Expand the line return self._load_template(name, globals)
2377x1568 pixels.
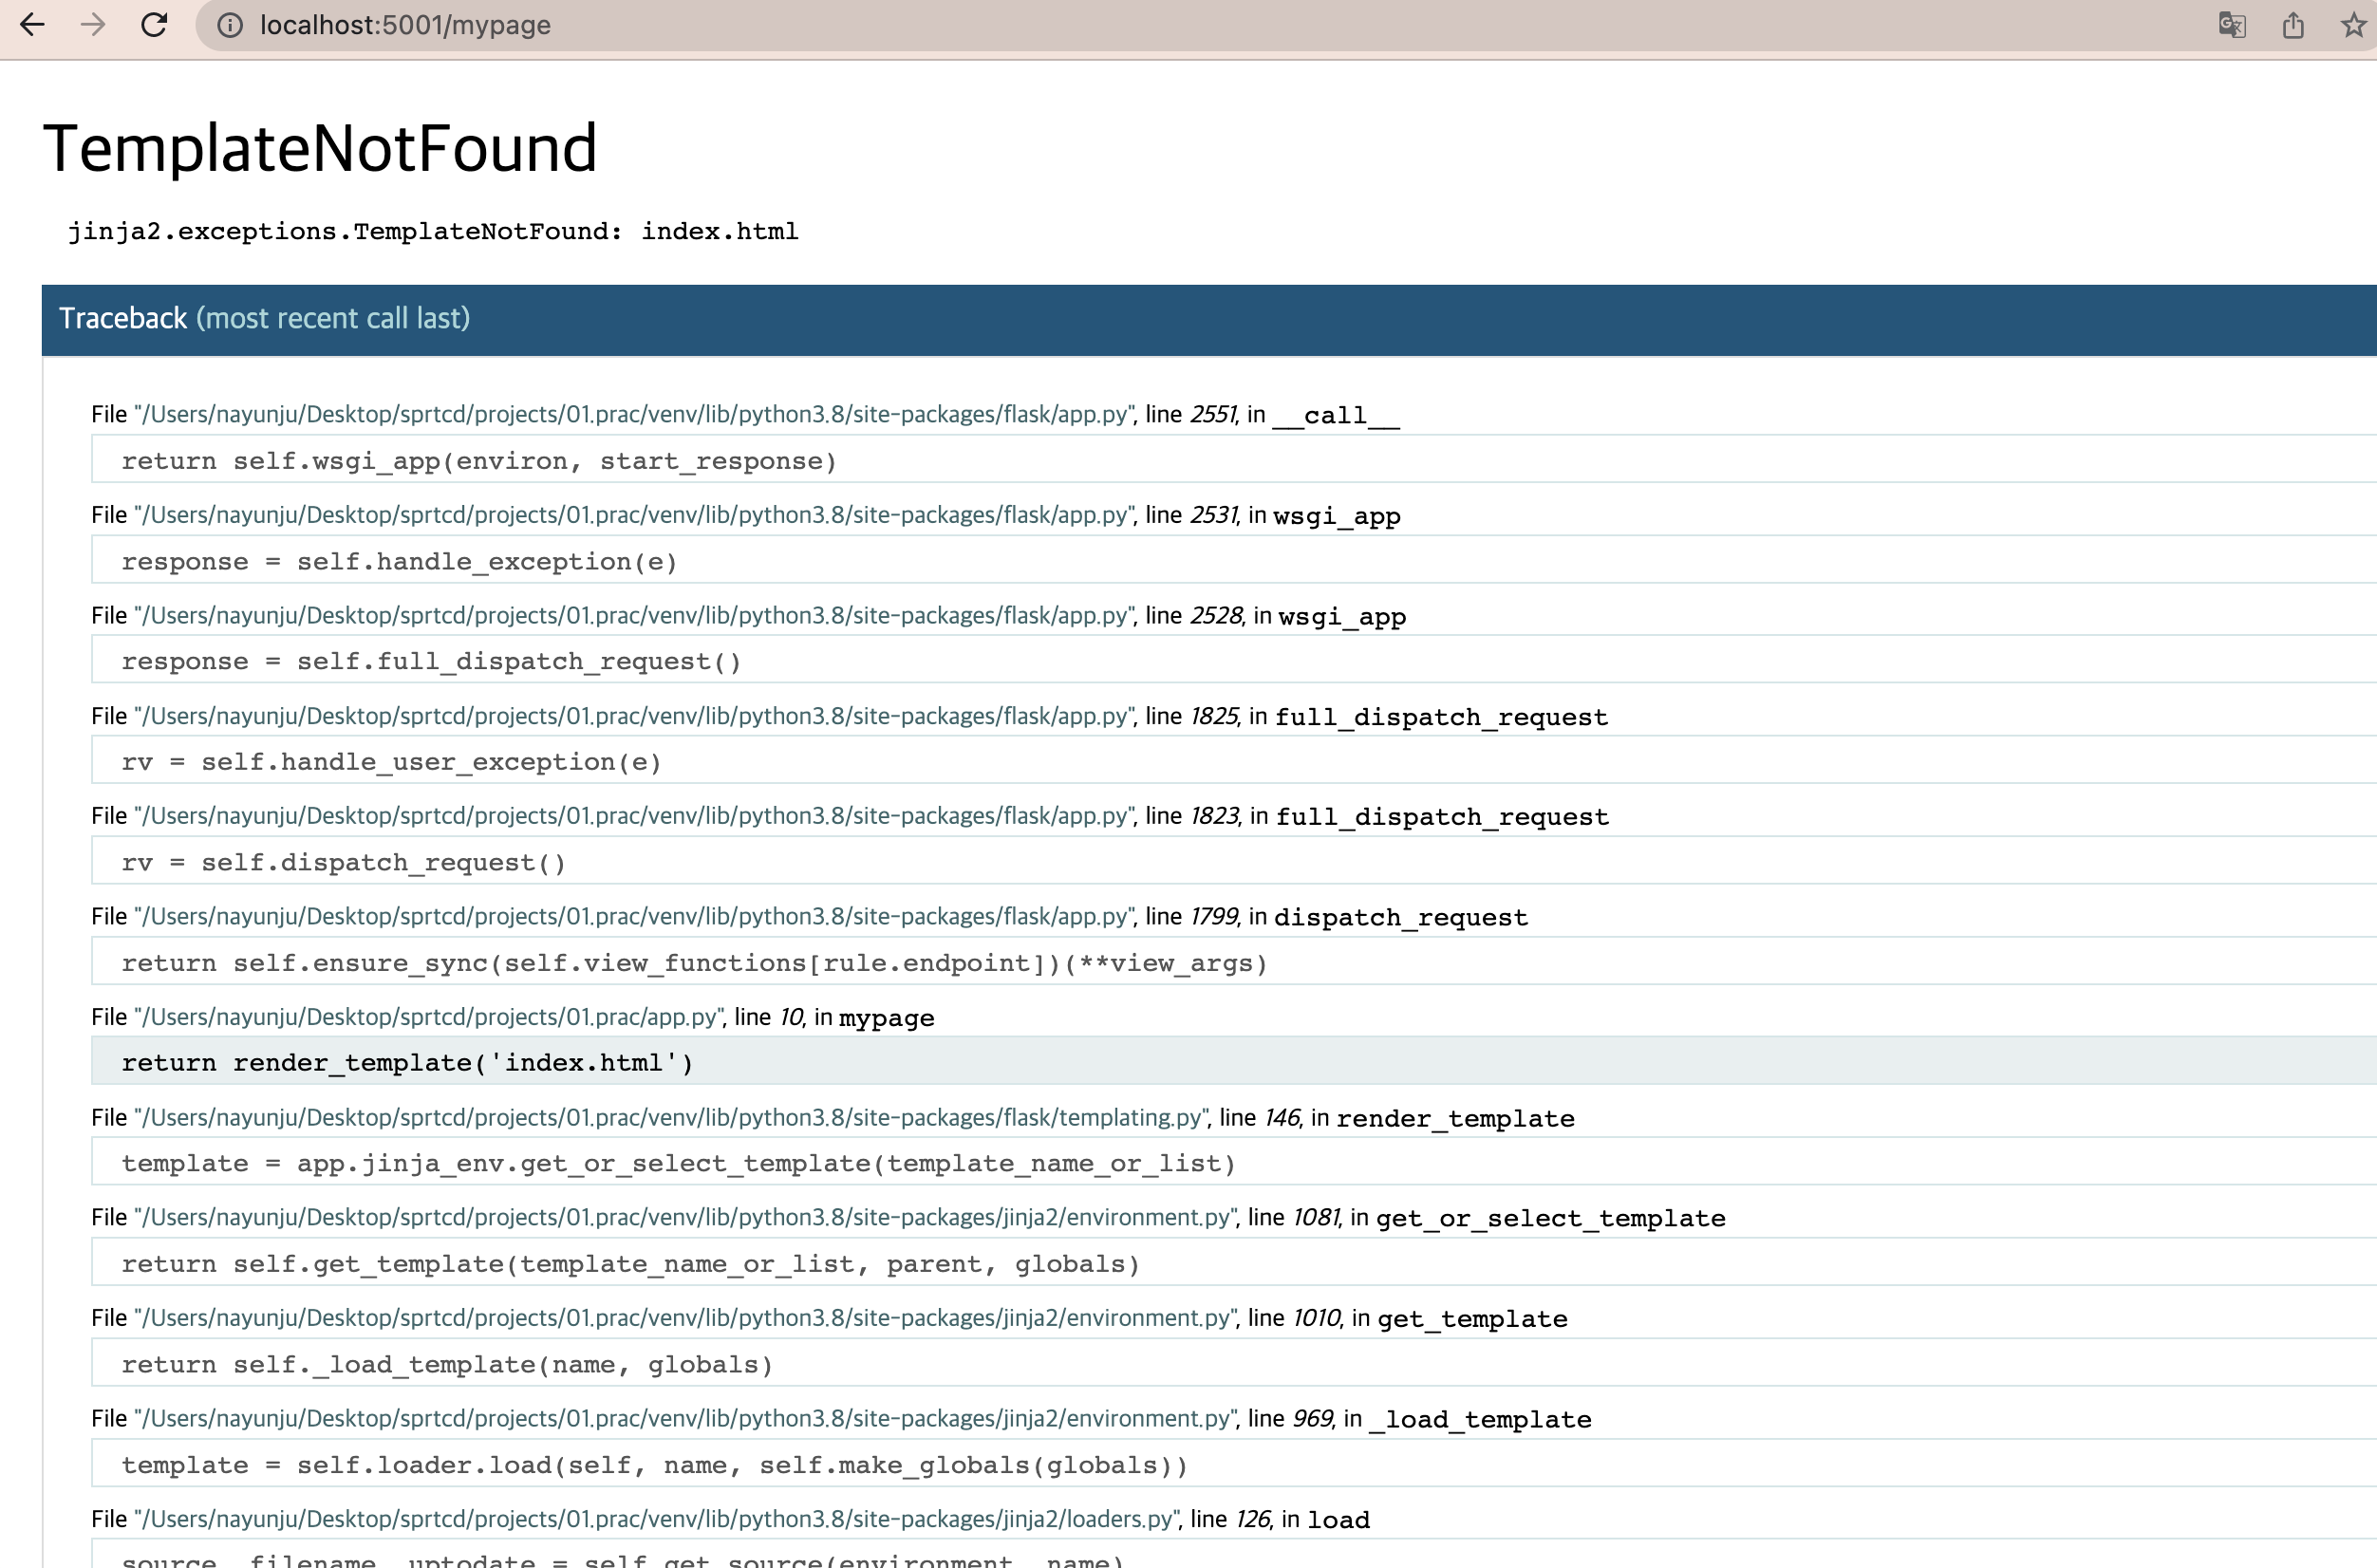click(1234, 1363)
